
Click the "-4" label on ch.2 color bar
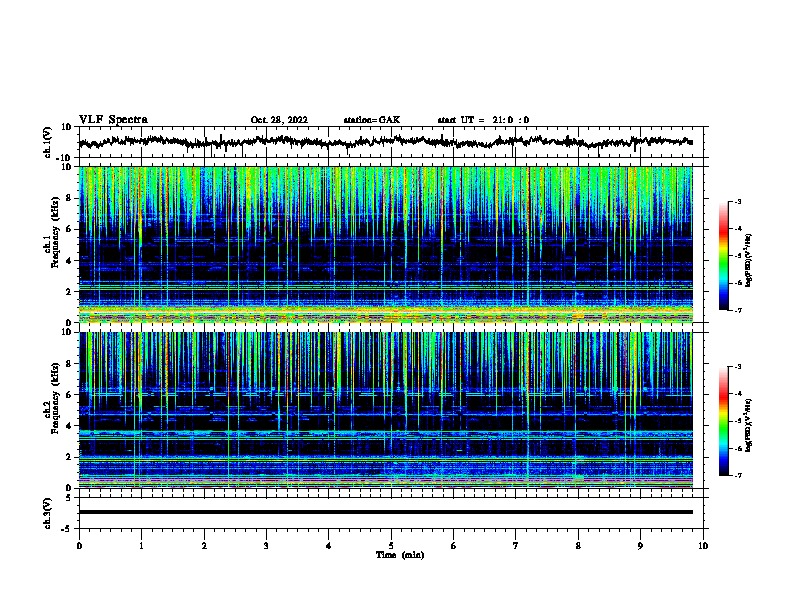(738, 394)
